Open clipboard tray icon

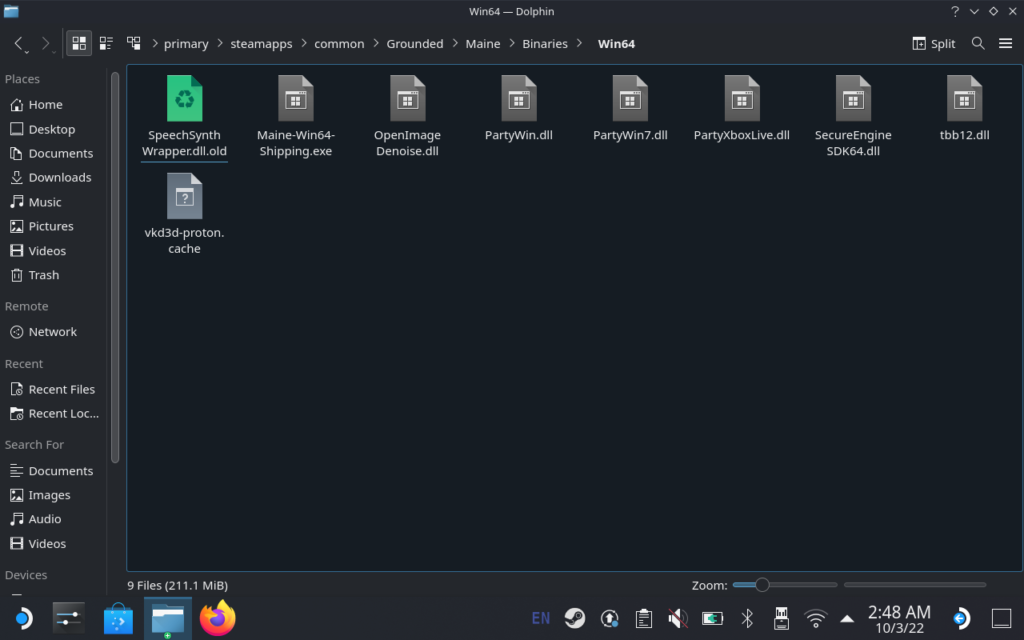(644, 618)
